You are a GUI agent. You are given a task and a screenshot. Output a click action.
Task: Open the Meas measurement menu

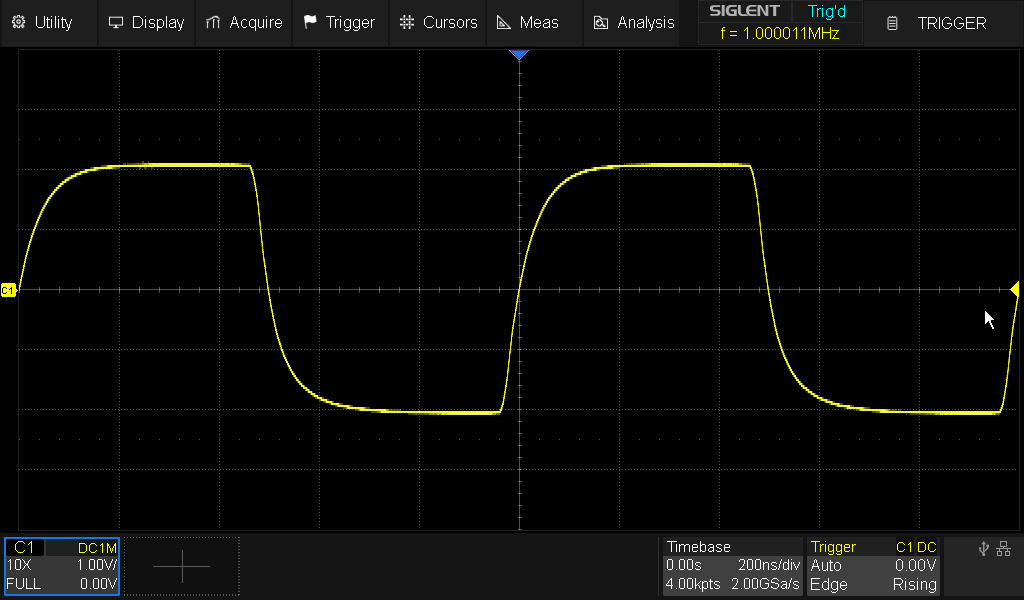tap(528, 22)
